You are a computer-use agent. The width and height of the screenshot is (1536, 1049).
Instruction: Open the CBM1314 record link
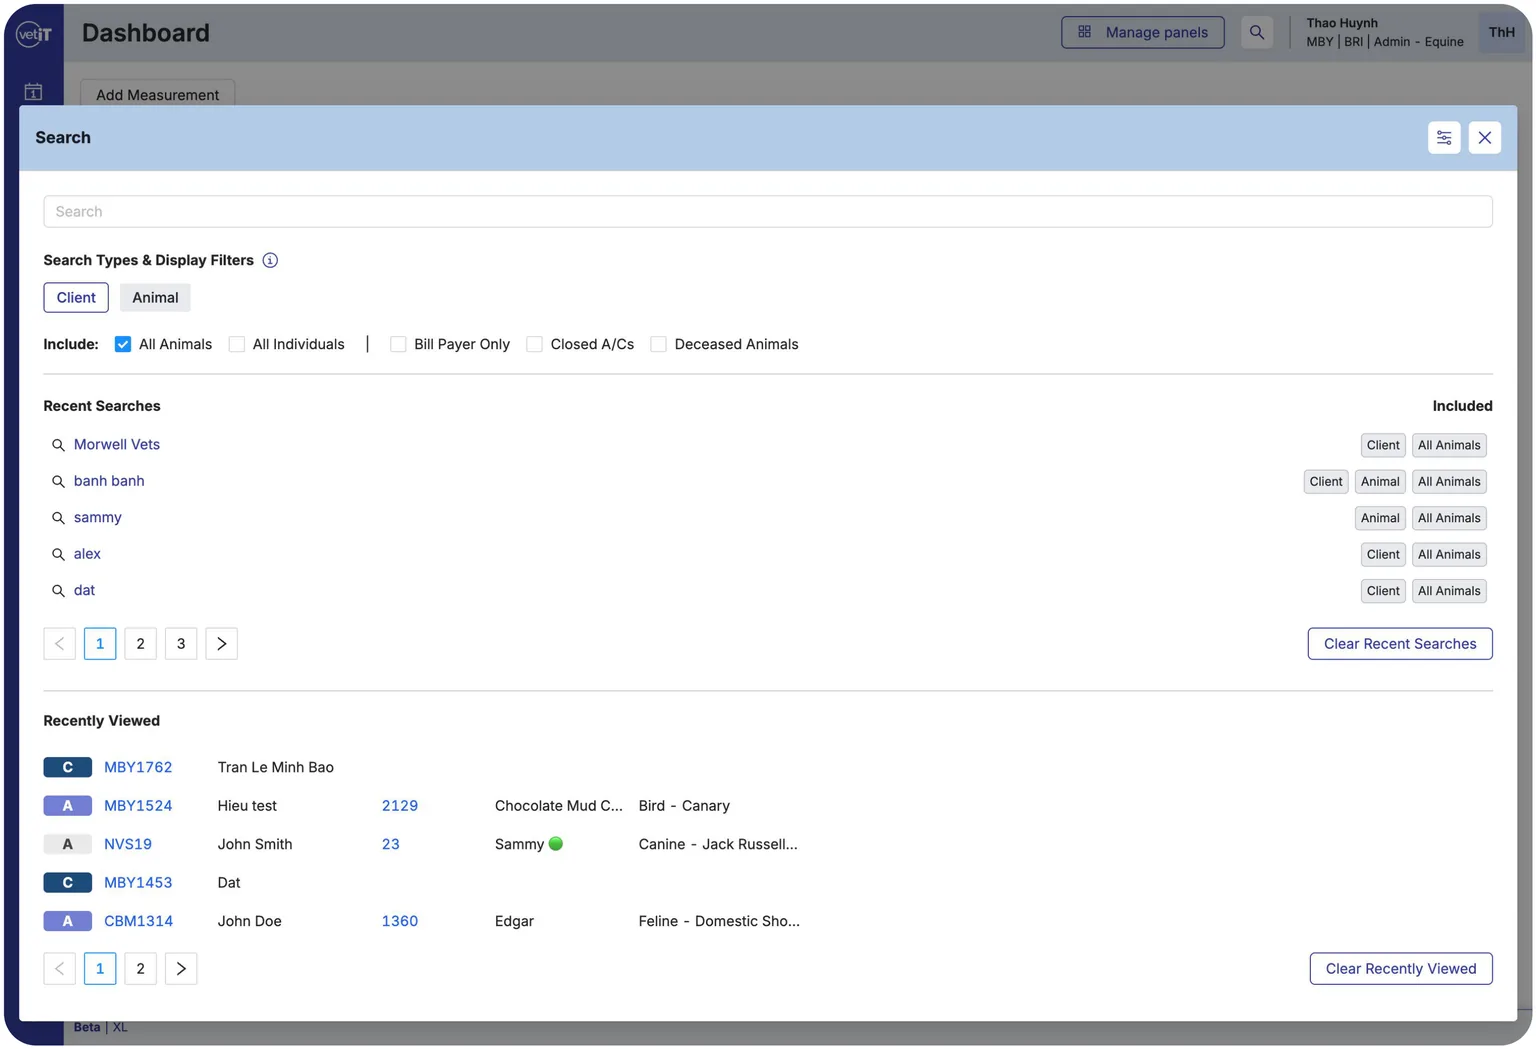point(139,921)
